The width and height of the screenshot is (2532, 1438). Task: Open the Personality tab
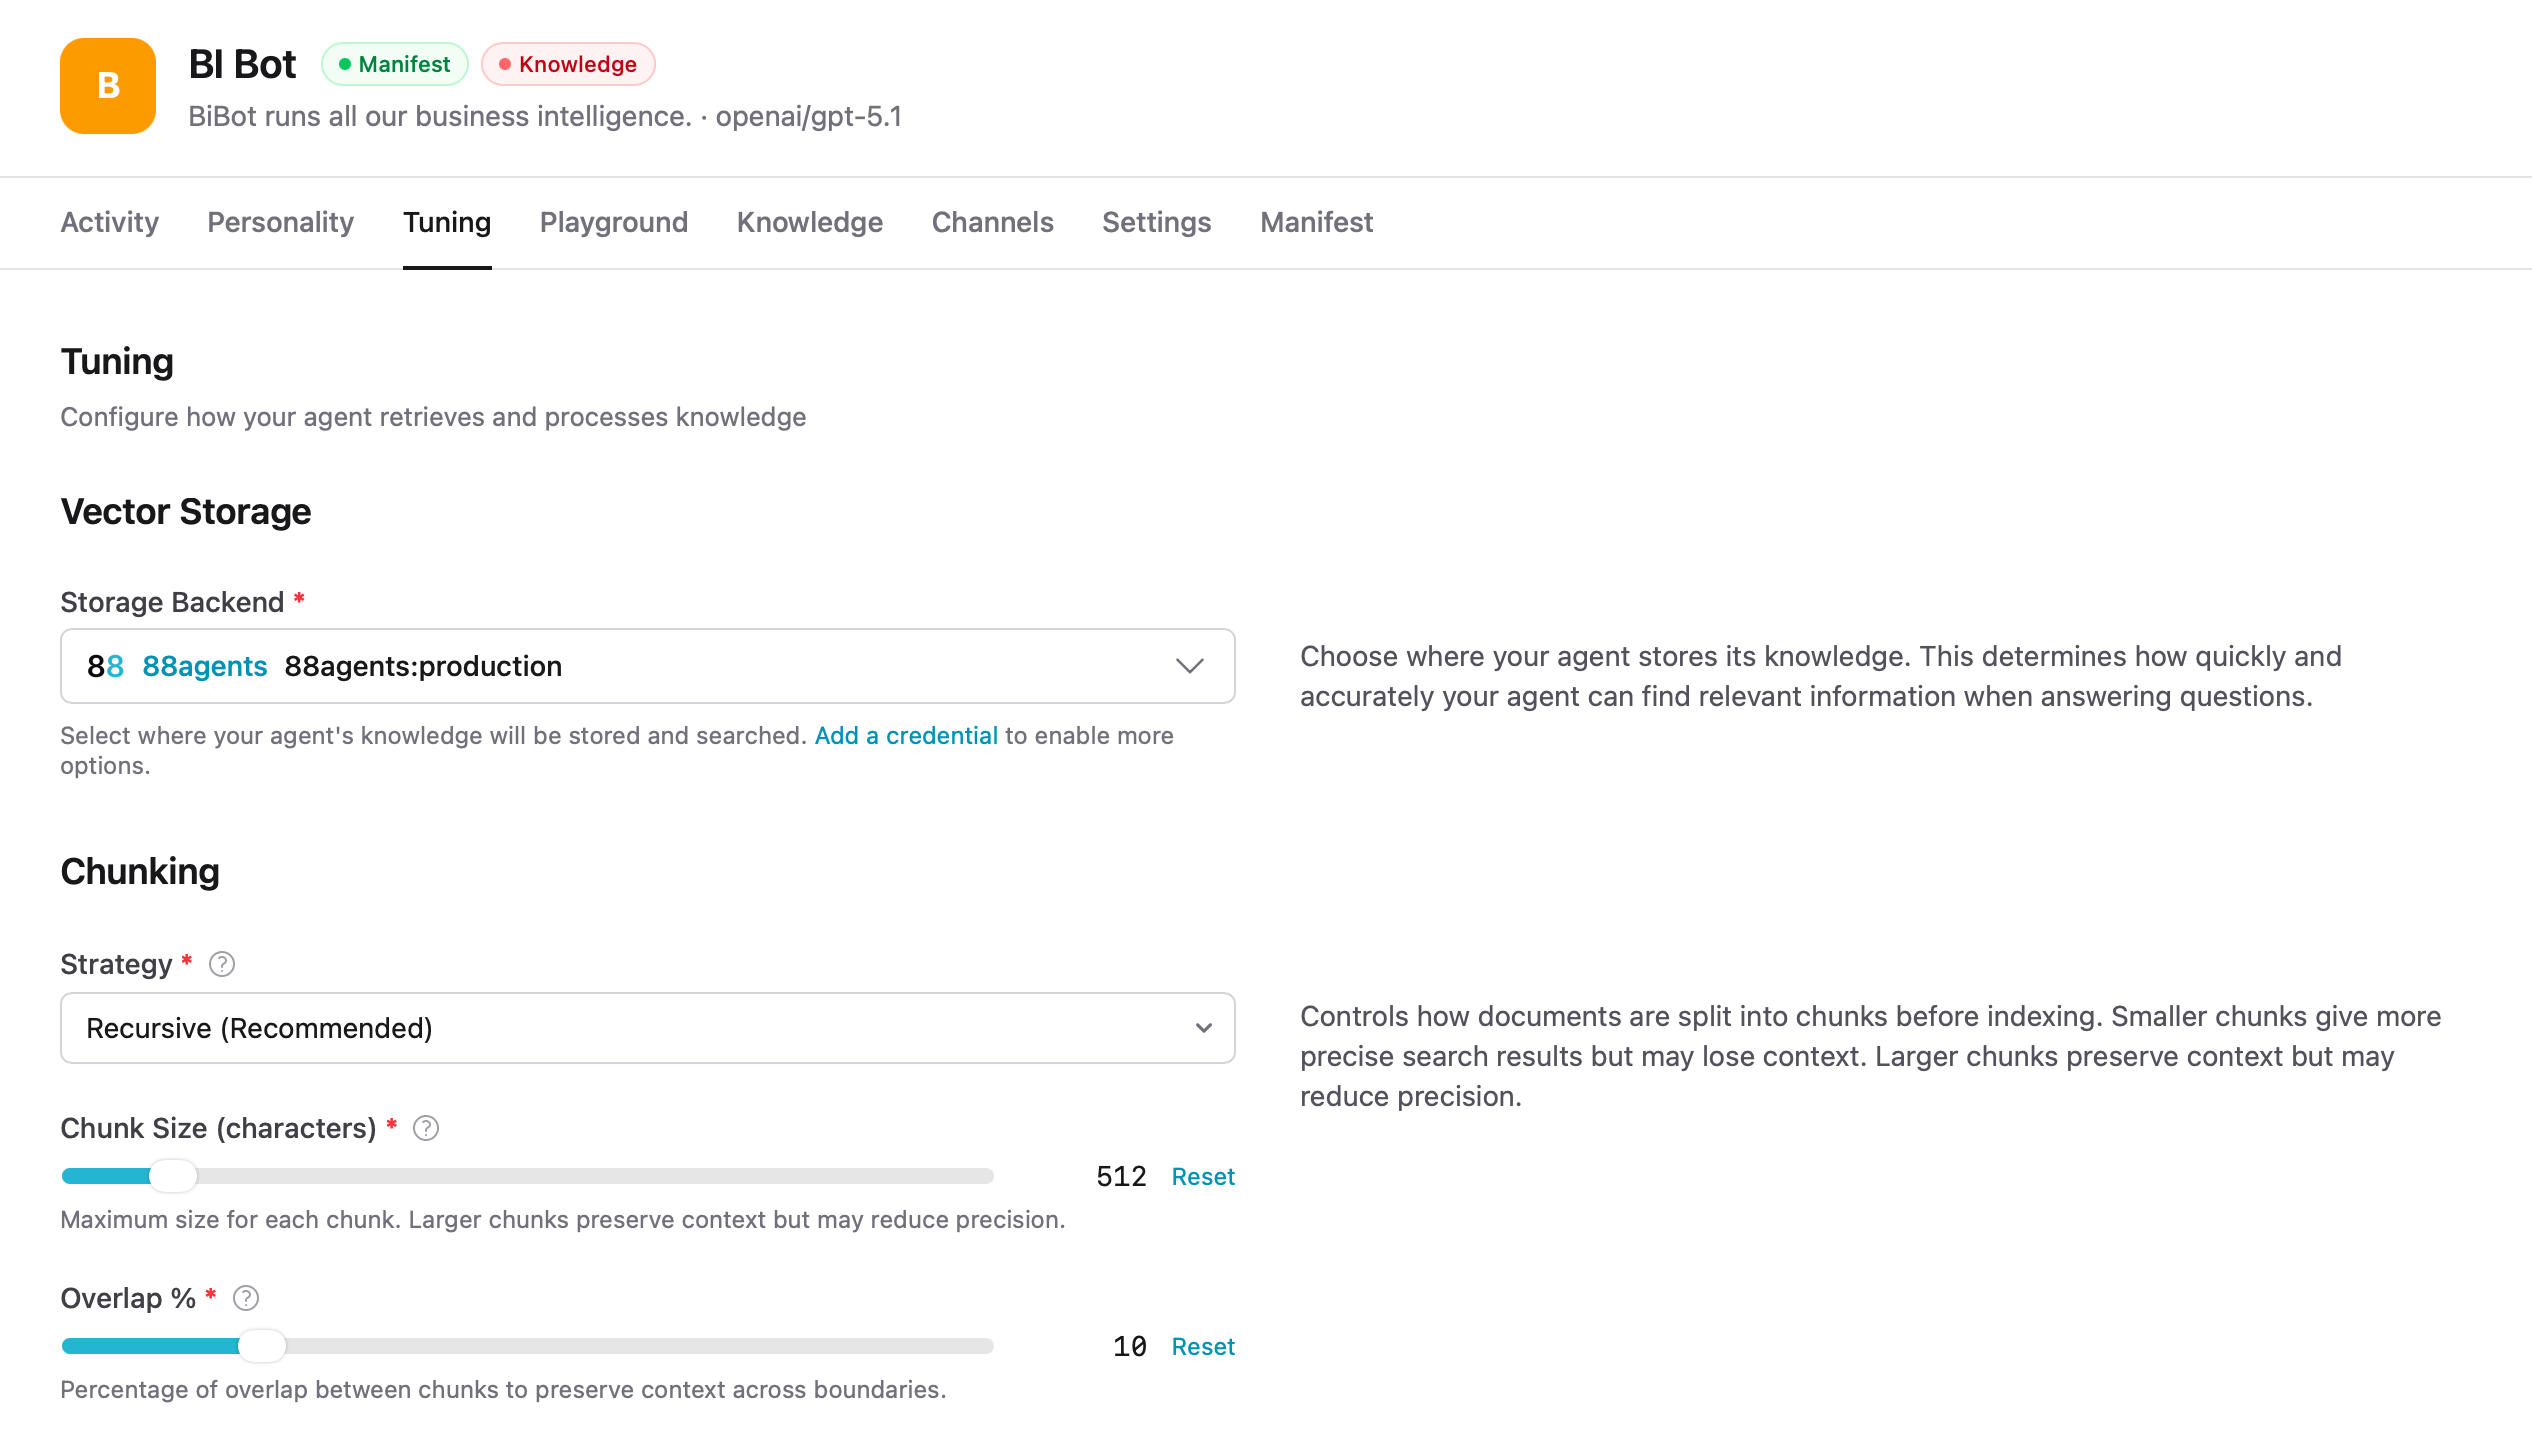pos(281,222)
